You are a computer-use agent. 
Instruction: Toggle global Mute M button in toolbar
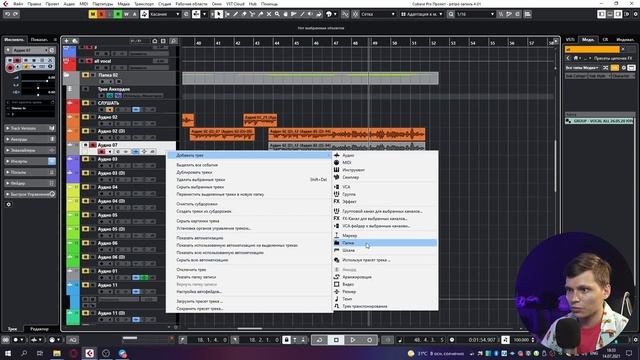coord(93,14)
